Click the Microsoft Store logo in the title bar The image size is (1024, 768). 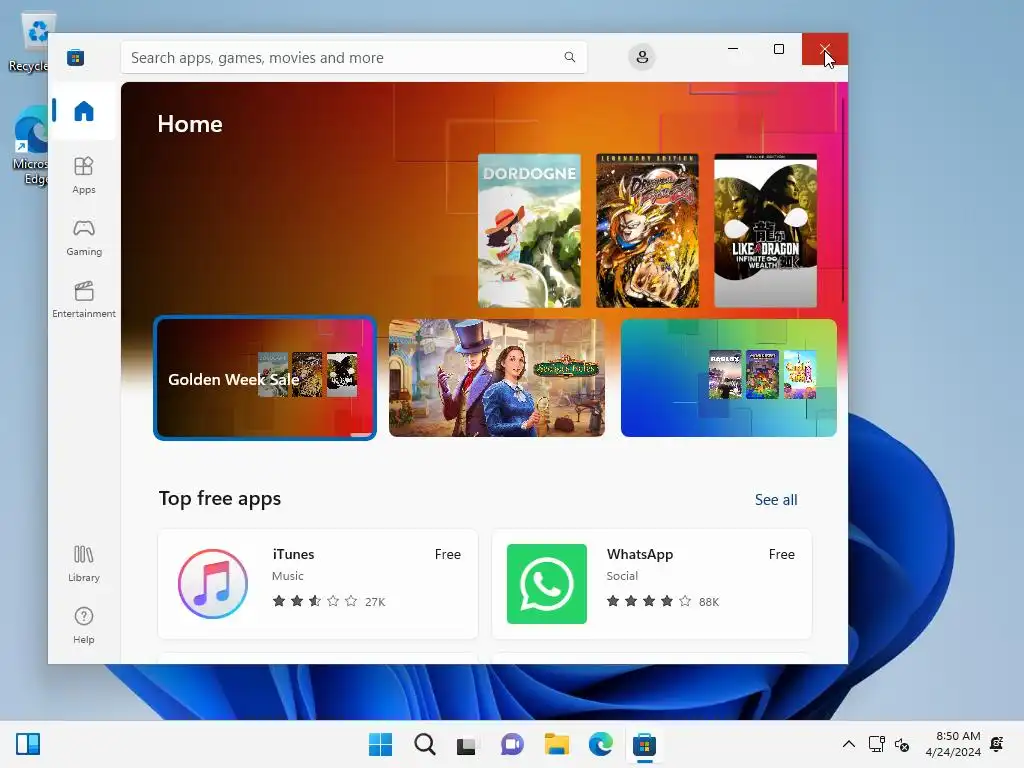tap(76, 57)
